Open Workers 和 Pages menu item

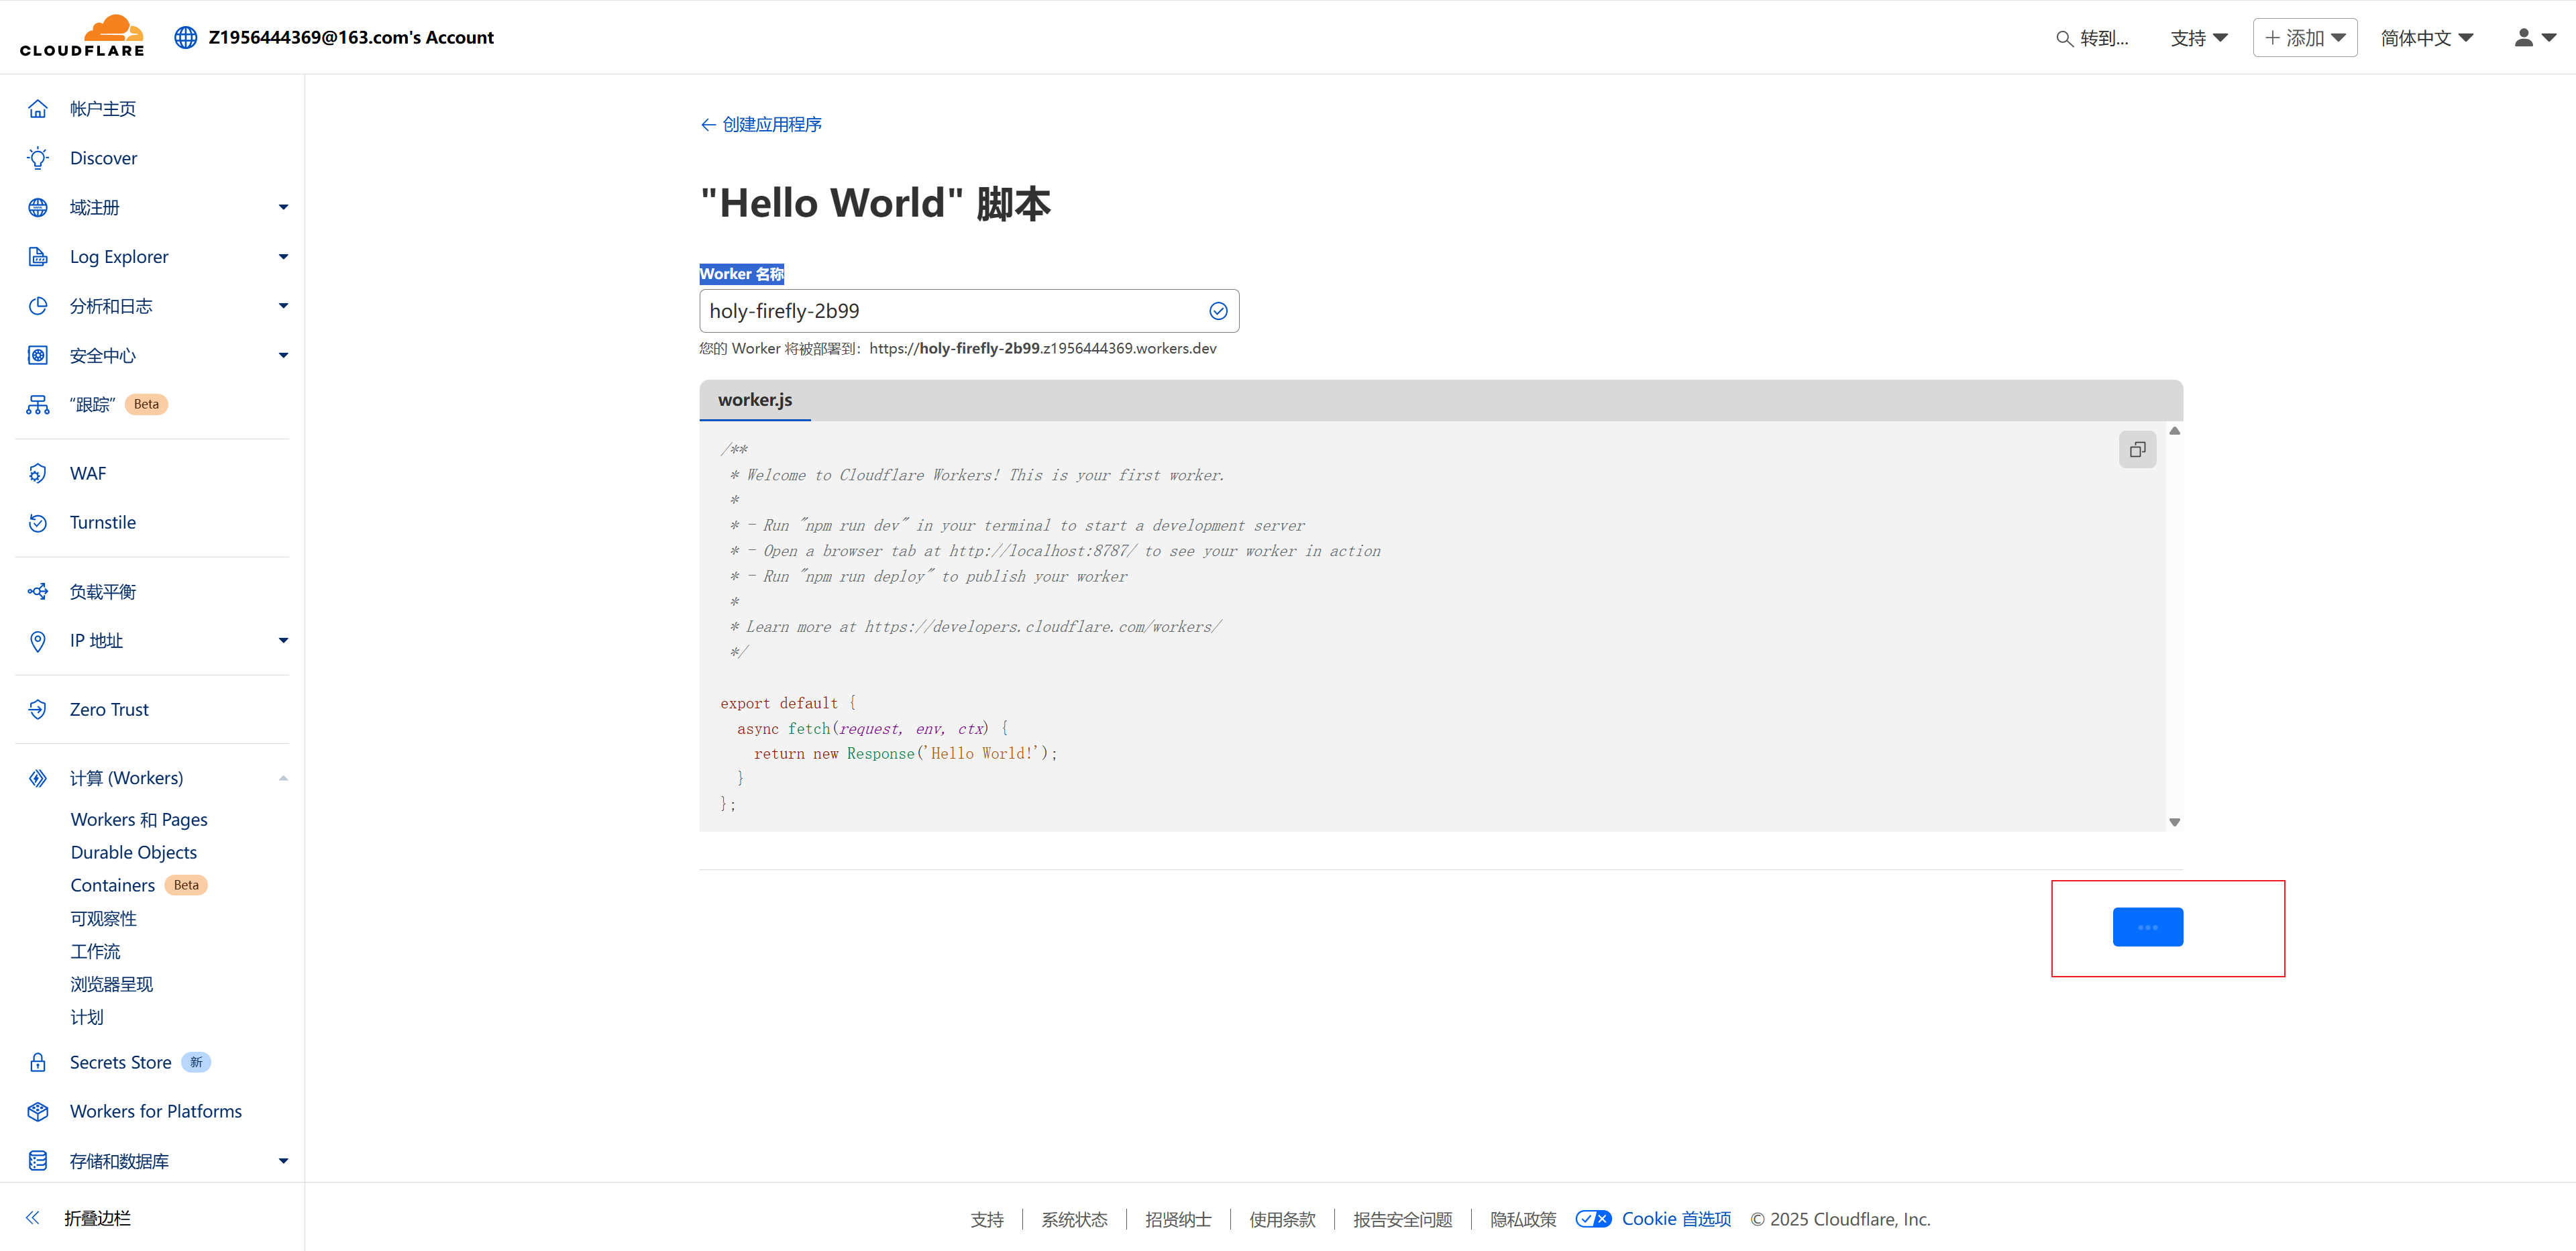(139, 820)
